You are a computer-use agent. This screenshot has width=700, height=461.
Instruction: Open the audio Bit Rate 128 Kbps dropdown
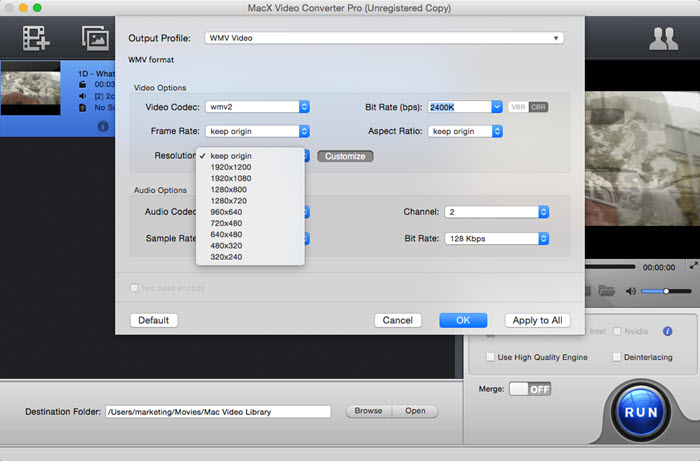pyautogui.click(x=496, y=239)
